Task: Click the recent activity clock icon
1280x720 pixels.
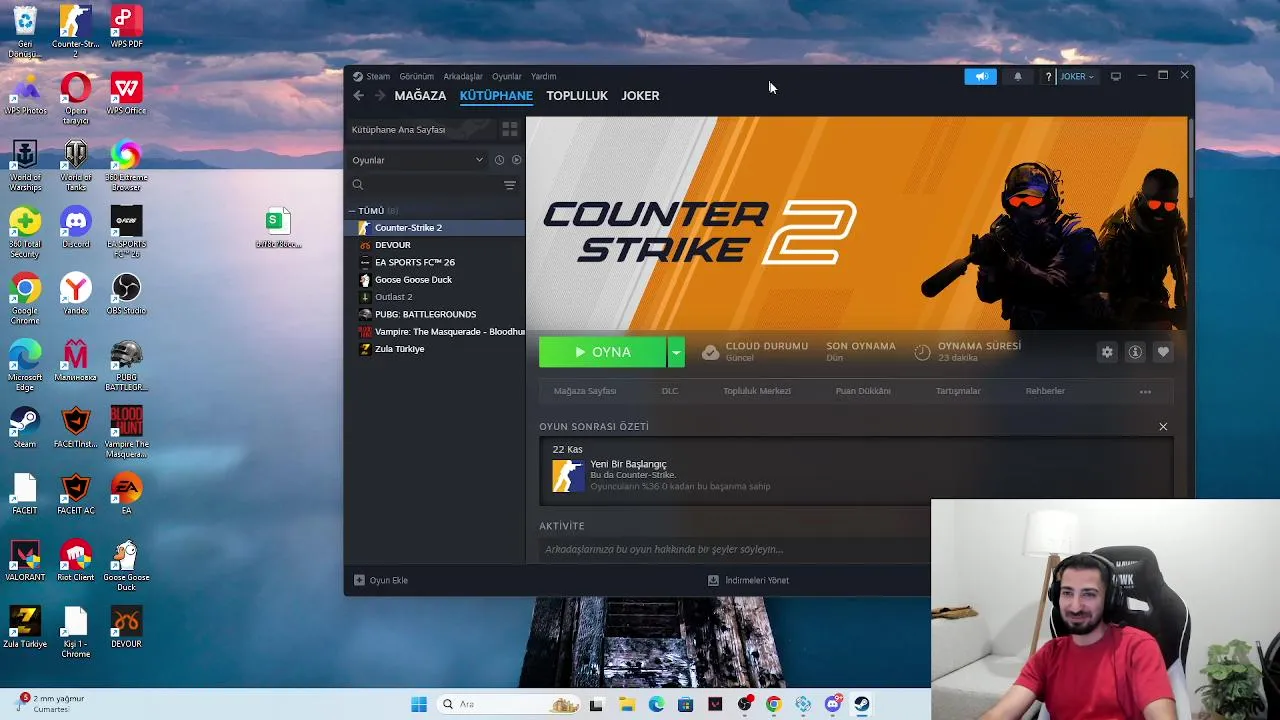Action: click(x=499, y=160)
